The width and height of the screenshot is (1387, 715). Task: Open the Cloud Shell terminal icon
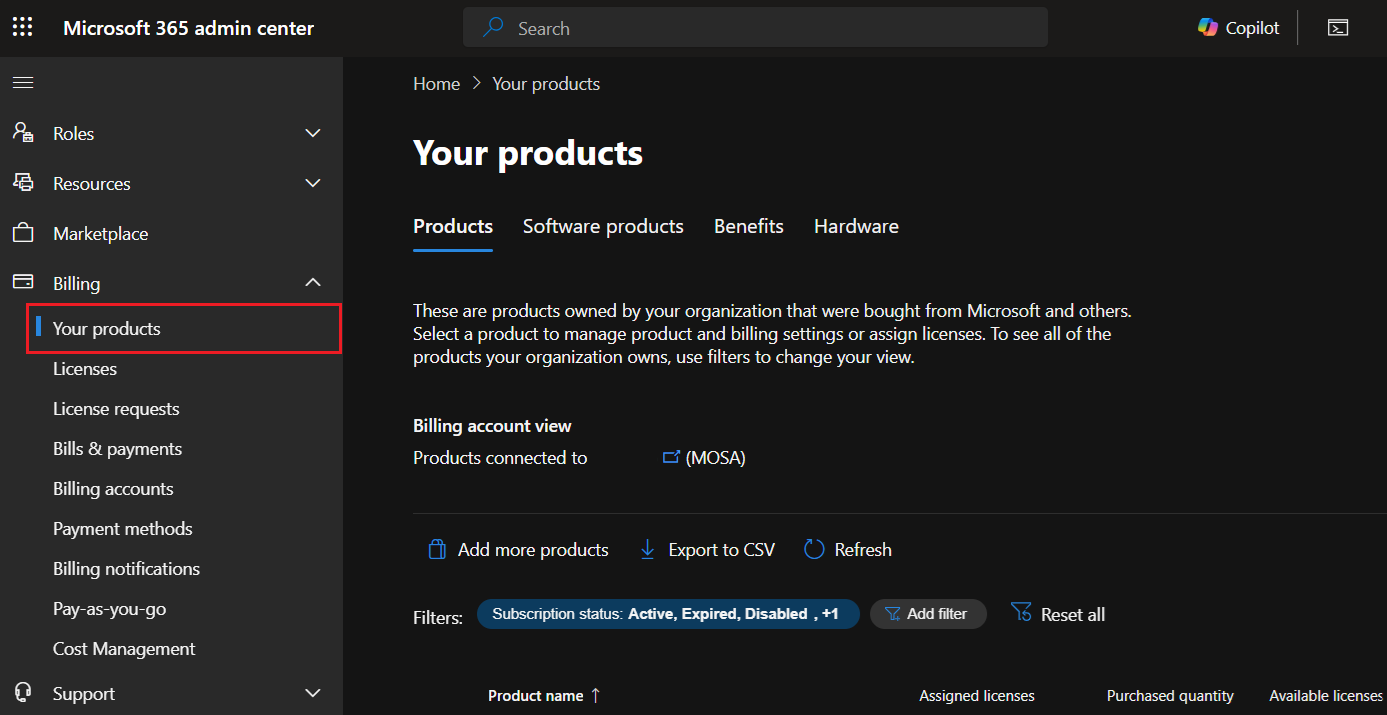pos(1338,28)
